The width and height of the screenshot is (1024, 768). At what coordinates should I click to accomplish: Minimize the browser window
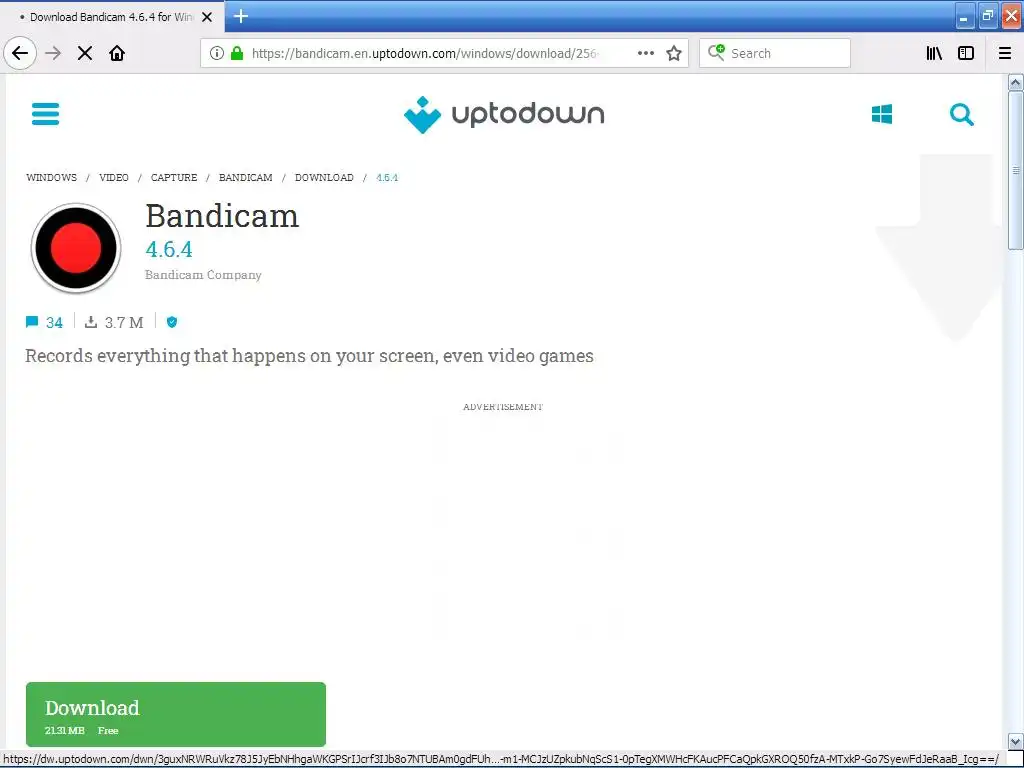[x=965, y=17]
